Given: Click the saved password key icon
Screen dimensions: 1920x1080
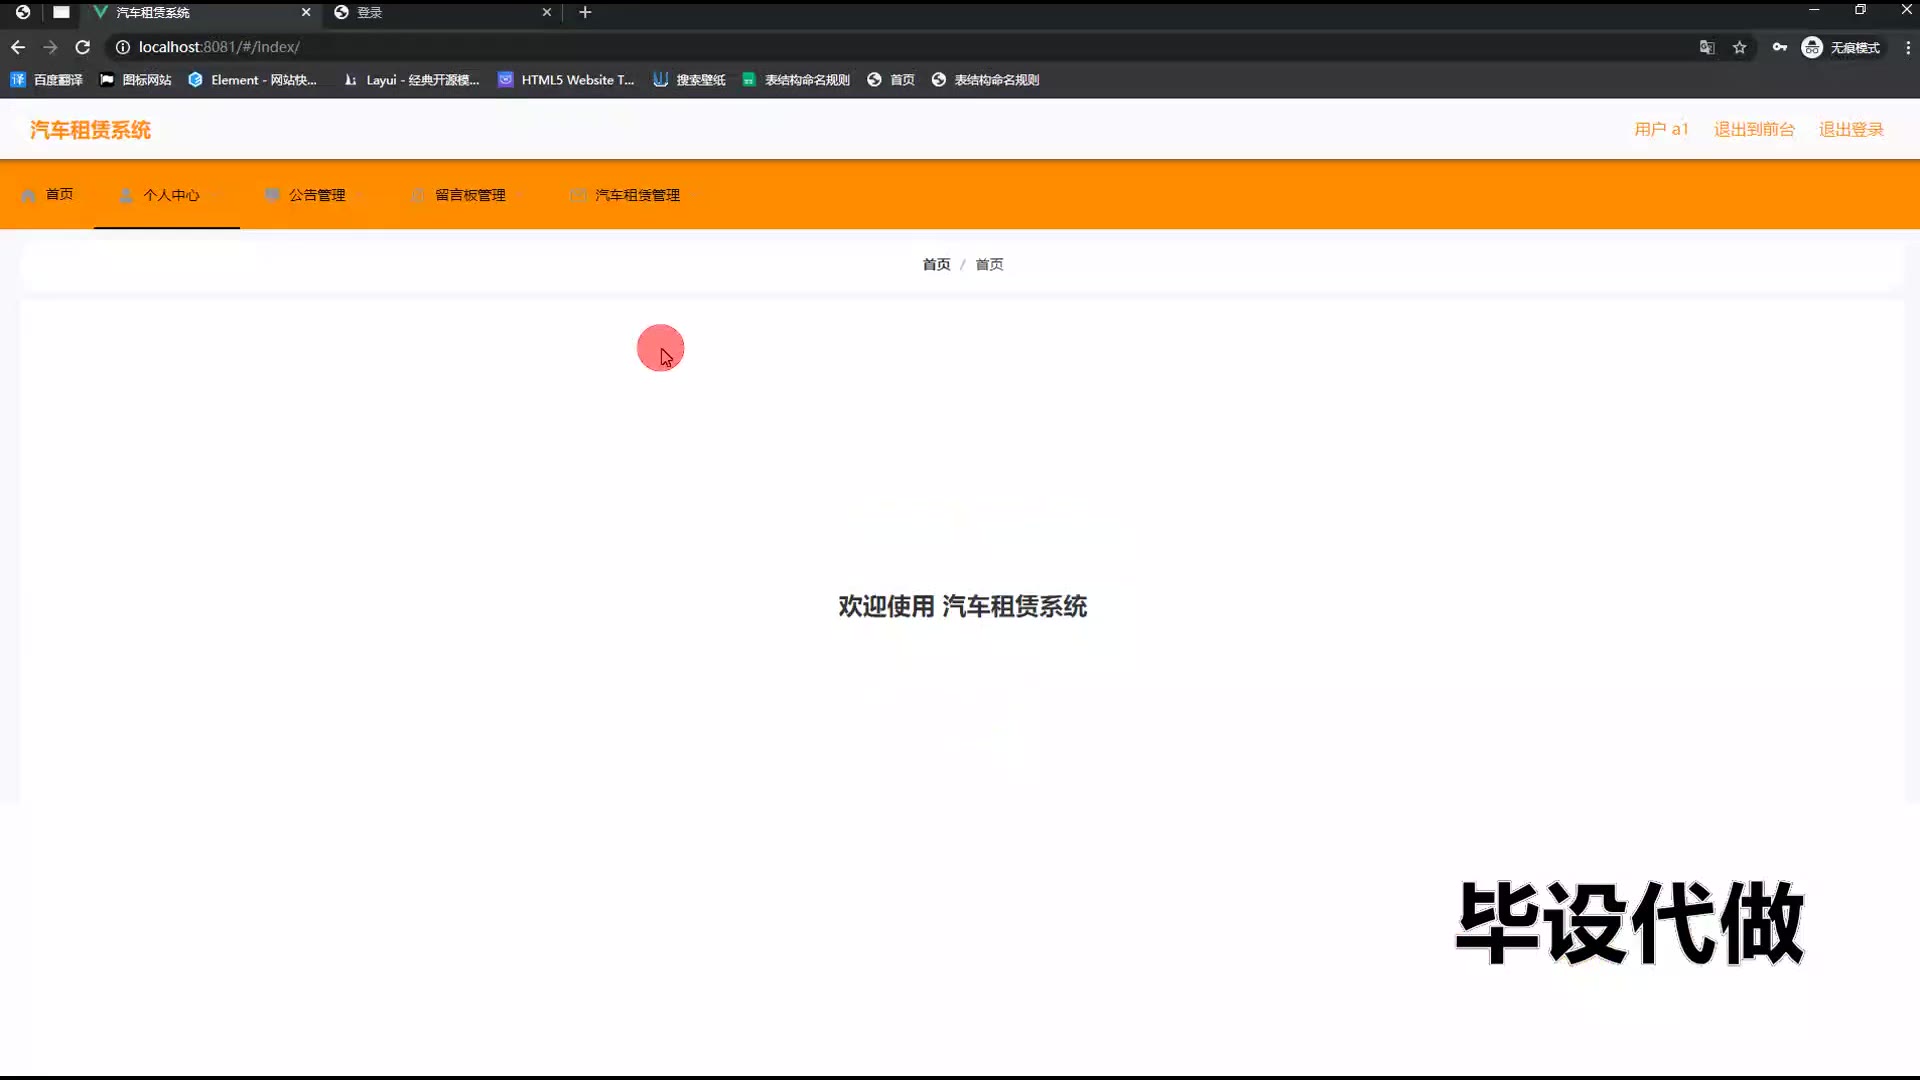Looking at the screenshot, I should [1779, 47].
